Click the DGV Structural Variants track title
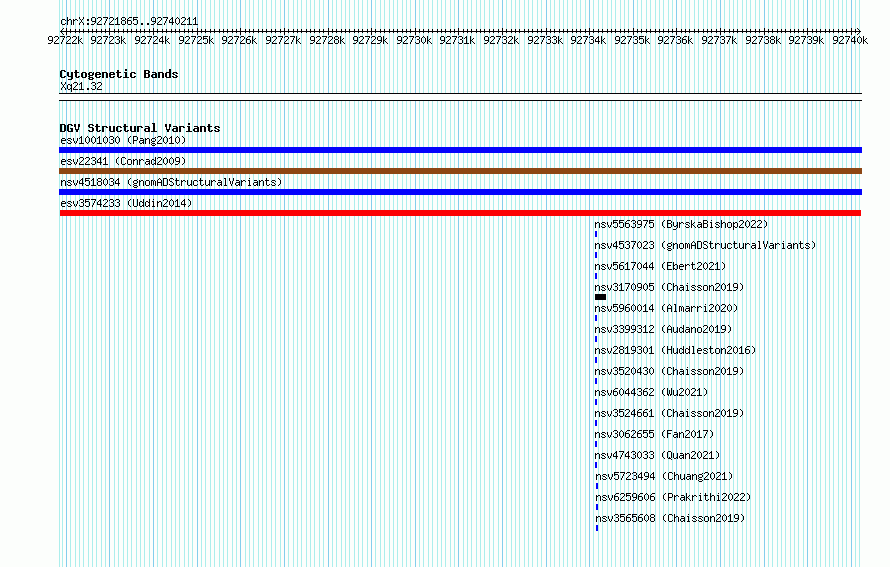Viewport: 890px width, 567px height. coord(140,128)
